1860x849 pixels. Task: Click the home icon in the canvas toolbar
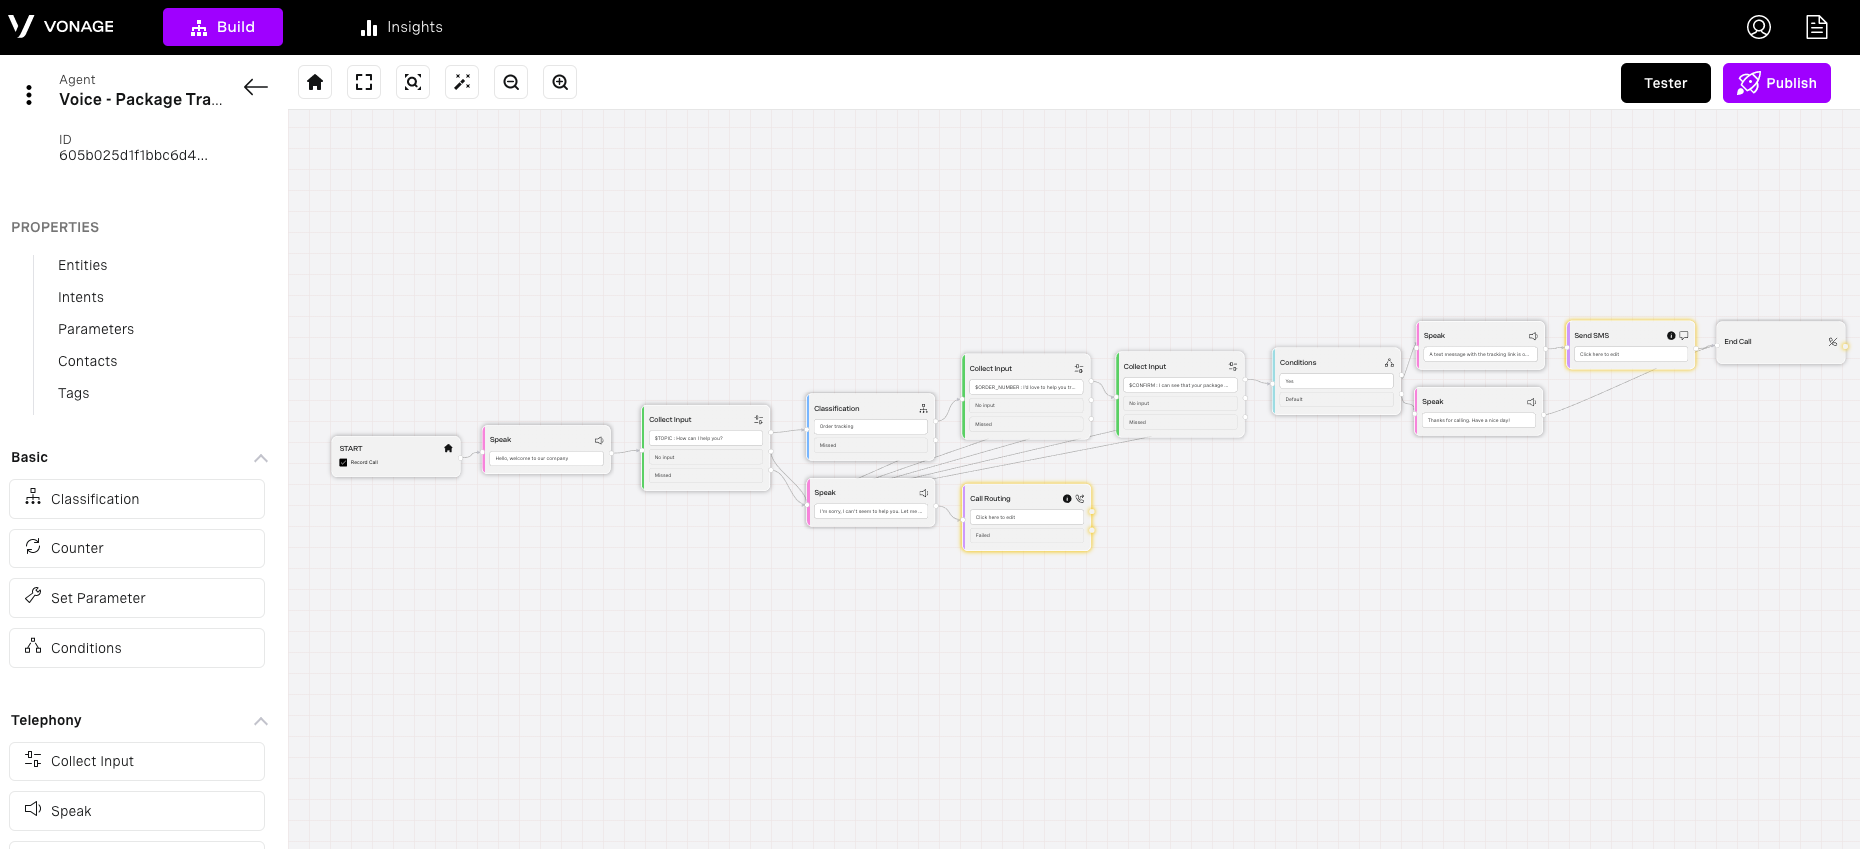pos(315,82)
